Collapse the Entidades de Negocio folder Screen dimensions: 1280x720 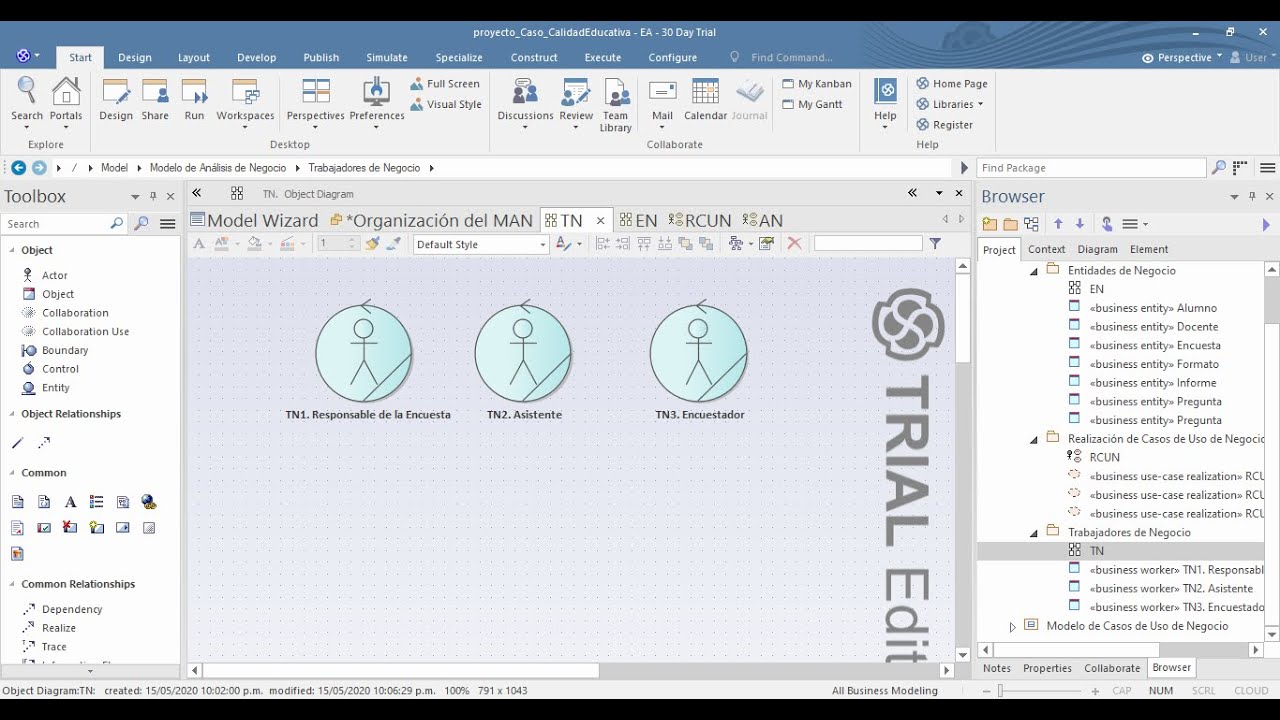coord(1034,271)
